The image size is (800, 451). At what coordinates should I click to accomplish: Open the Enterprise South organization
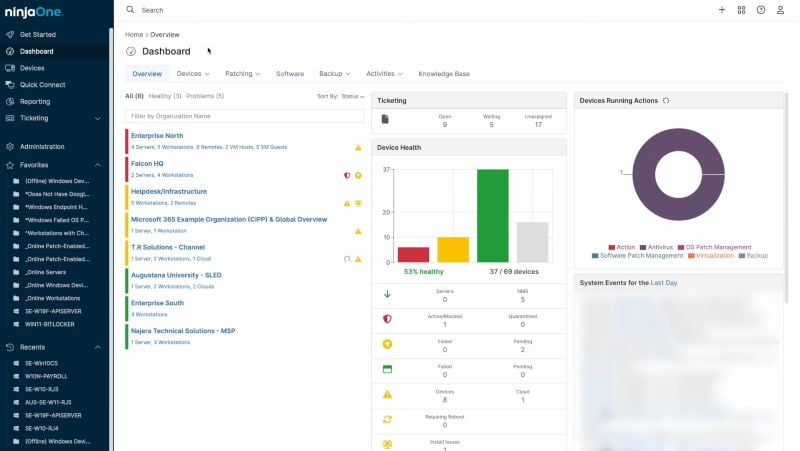[x=157, y=303]
